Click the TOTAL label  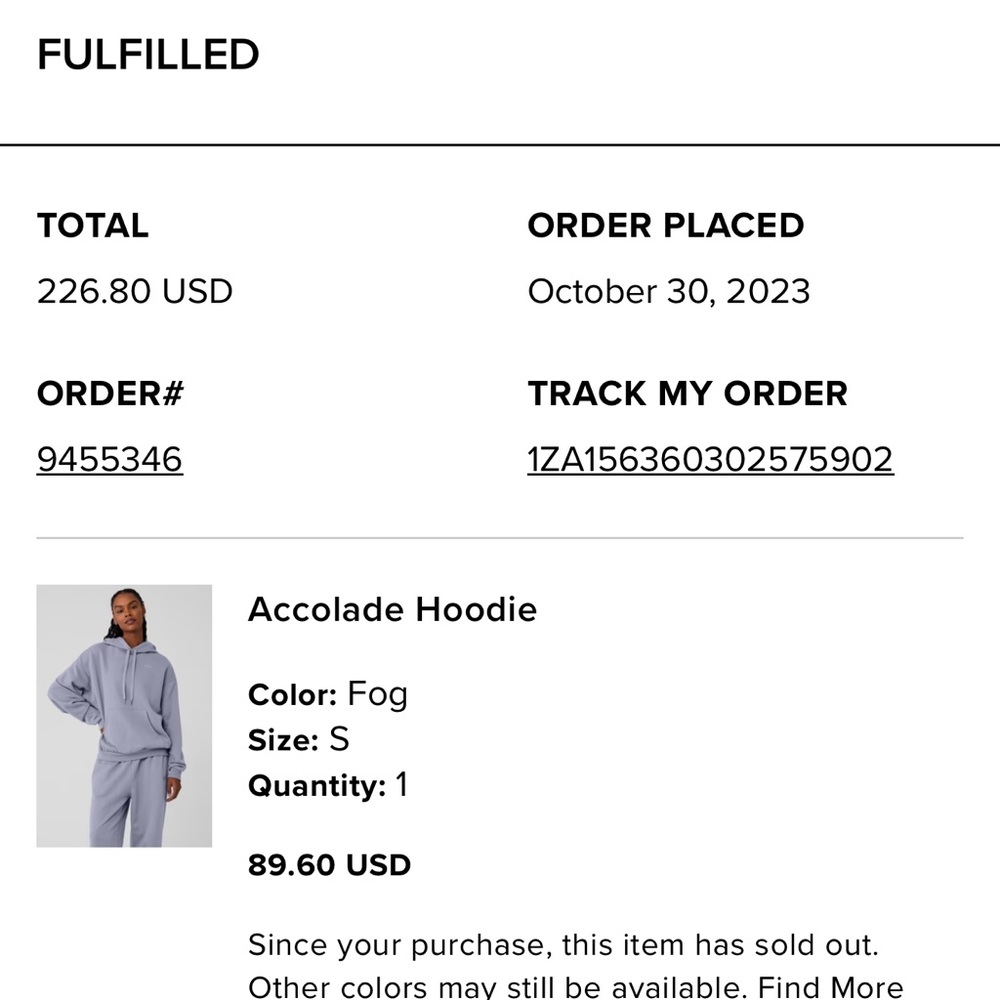pos(92,226)
